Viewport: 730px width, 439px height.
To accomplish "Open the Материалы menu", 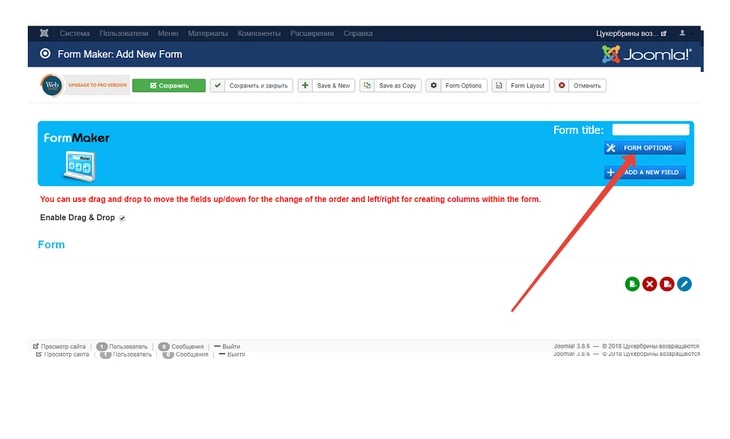I will [x=208, y=34].
